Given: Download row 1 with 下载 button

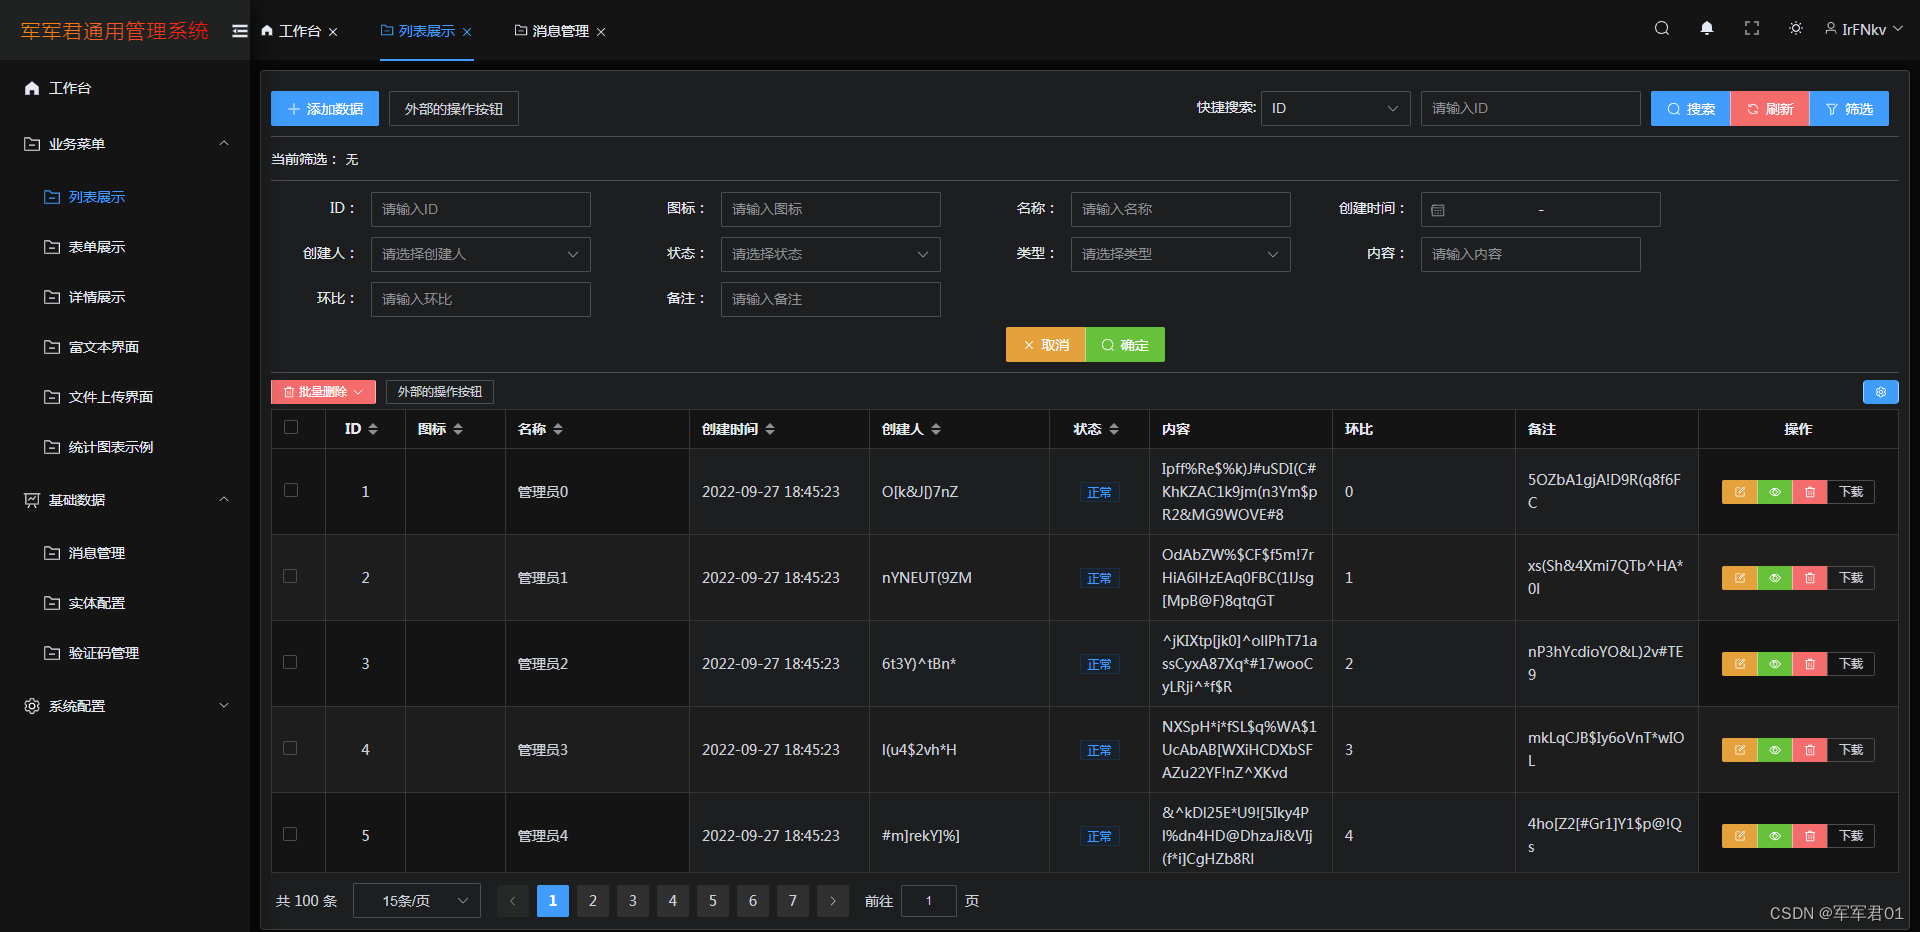Looking at the screenshot, I should click(1851, 492).
